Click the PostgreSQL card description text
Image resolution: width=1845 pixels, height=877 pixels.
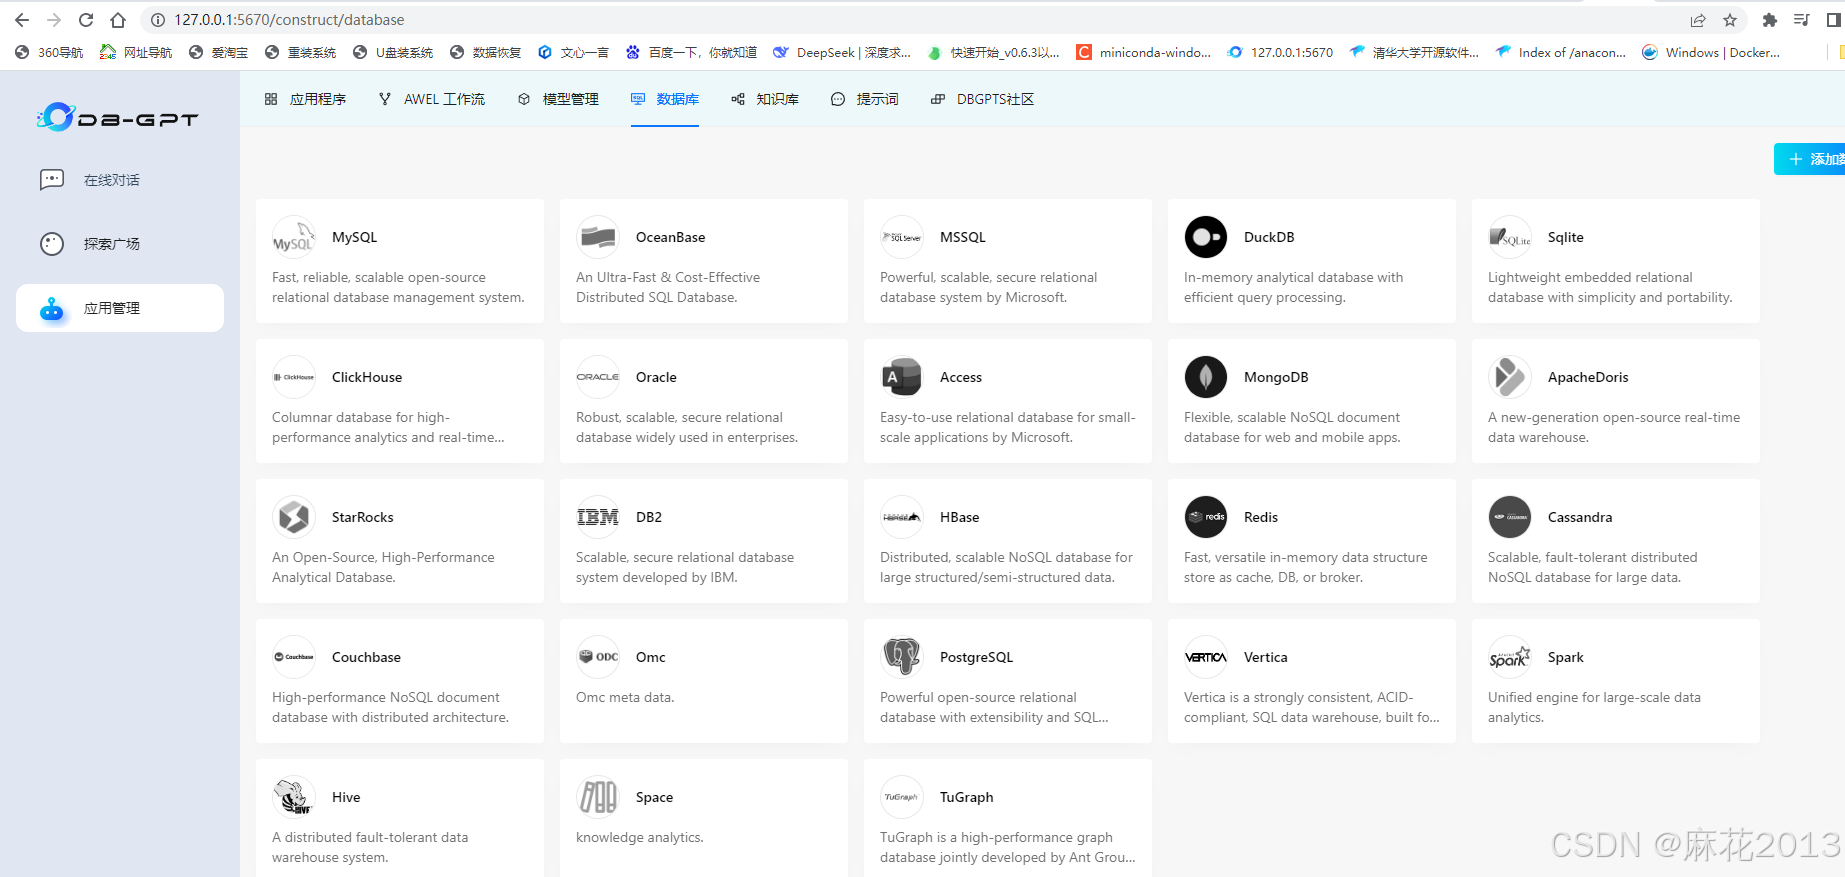pyautogui.click(x=994, y=707)
